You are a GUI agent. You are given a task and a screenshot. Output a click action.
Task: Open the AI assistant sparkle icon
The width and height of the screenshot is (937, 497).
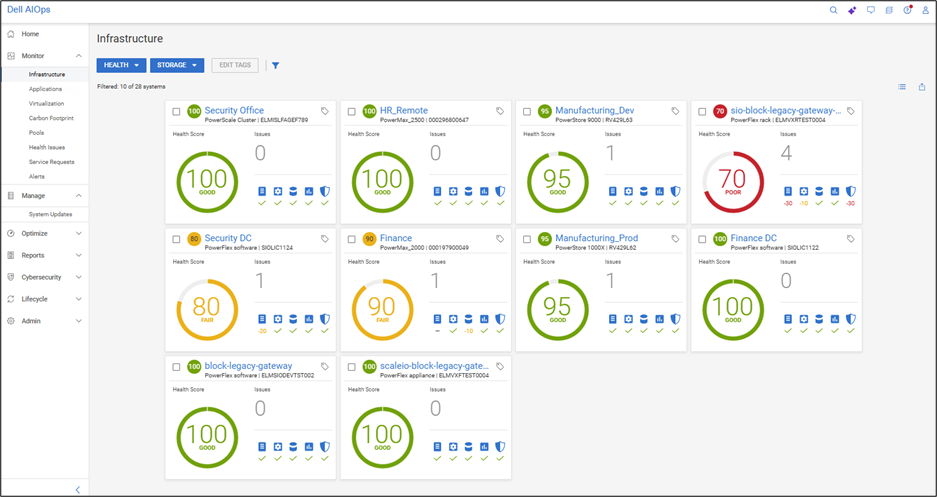[x=852, y=10]
